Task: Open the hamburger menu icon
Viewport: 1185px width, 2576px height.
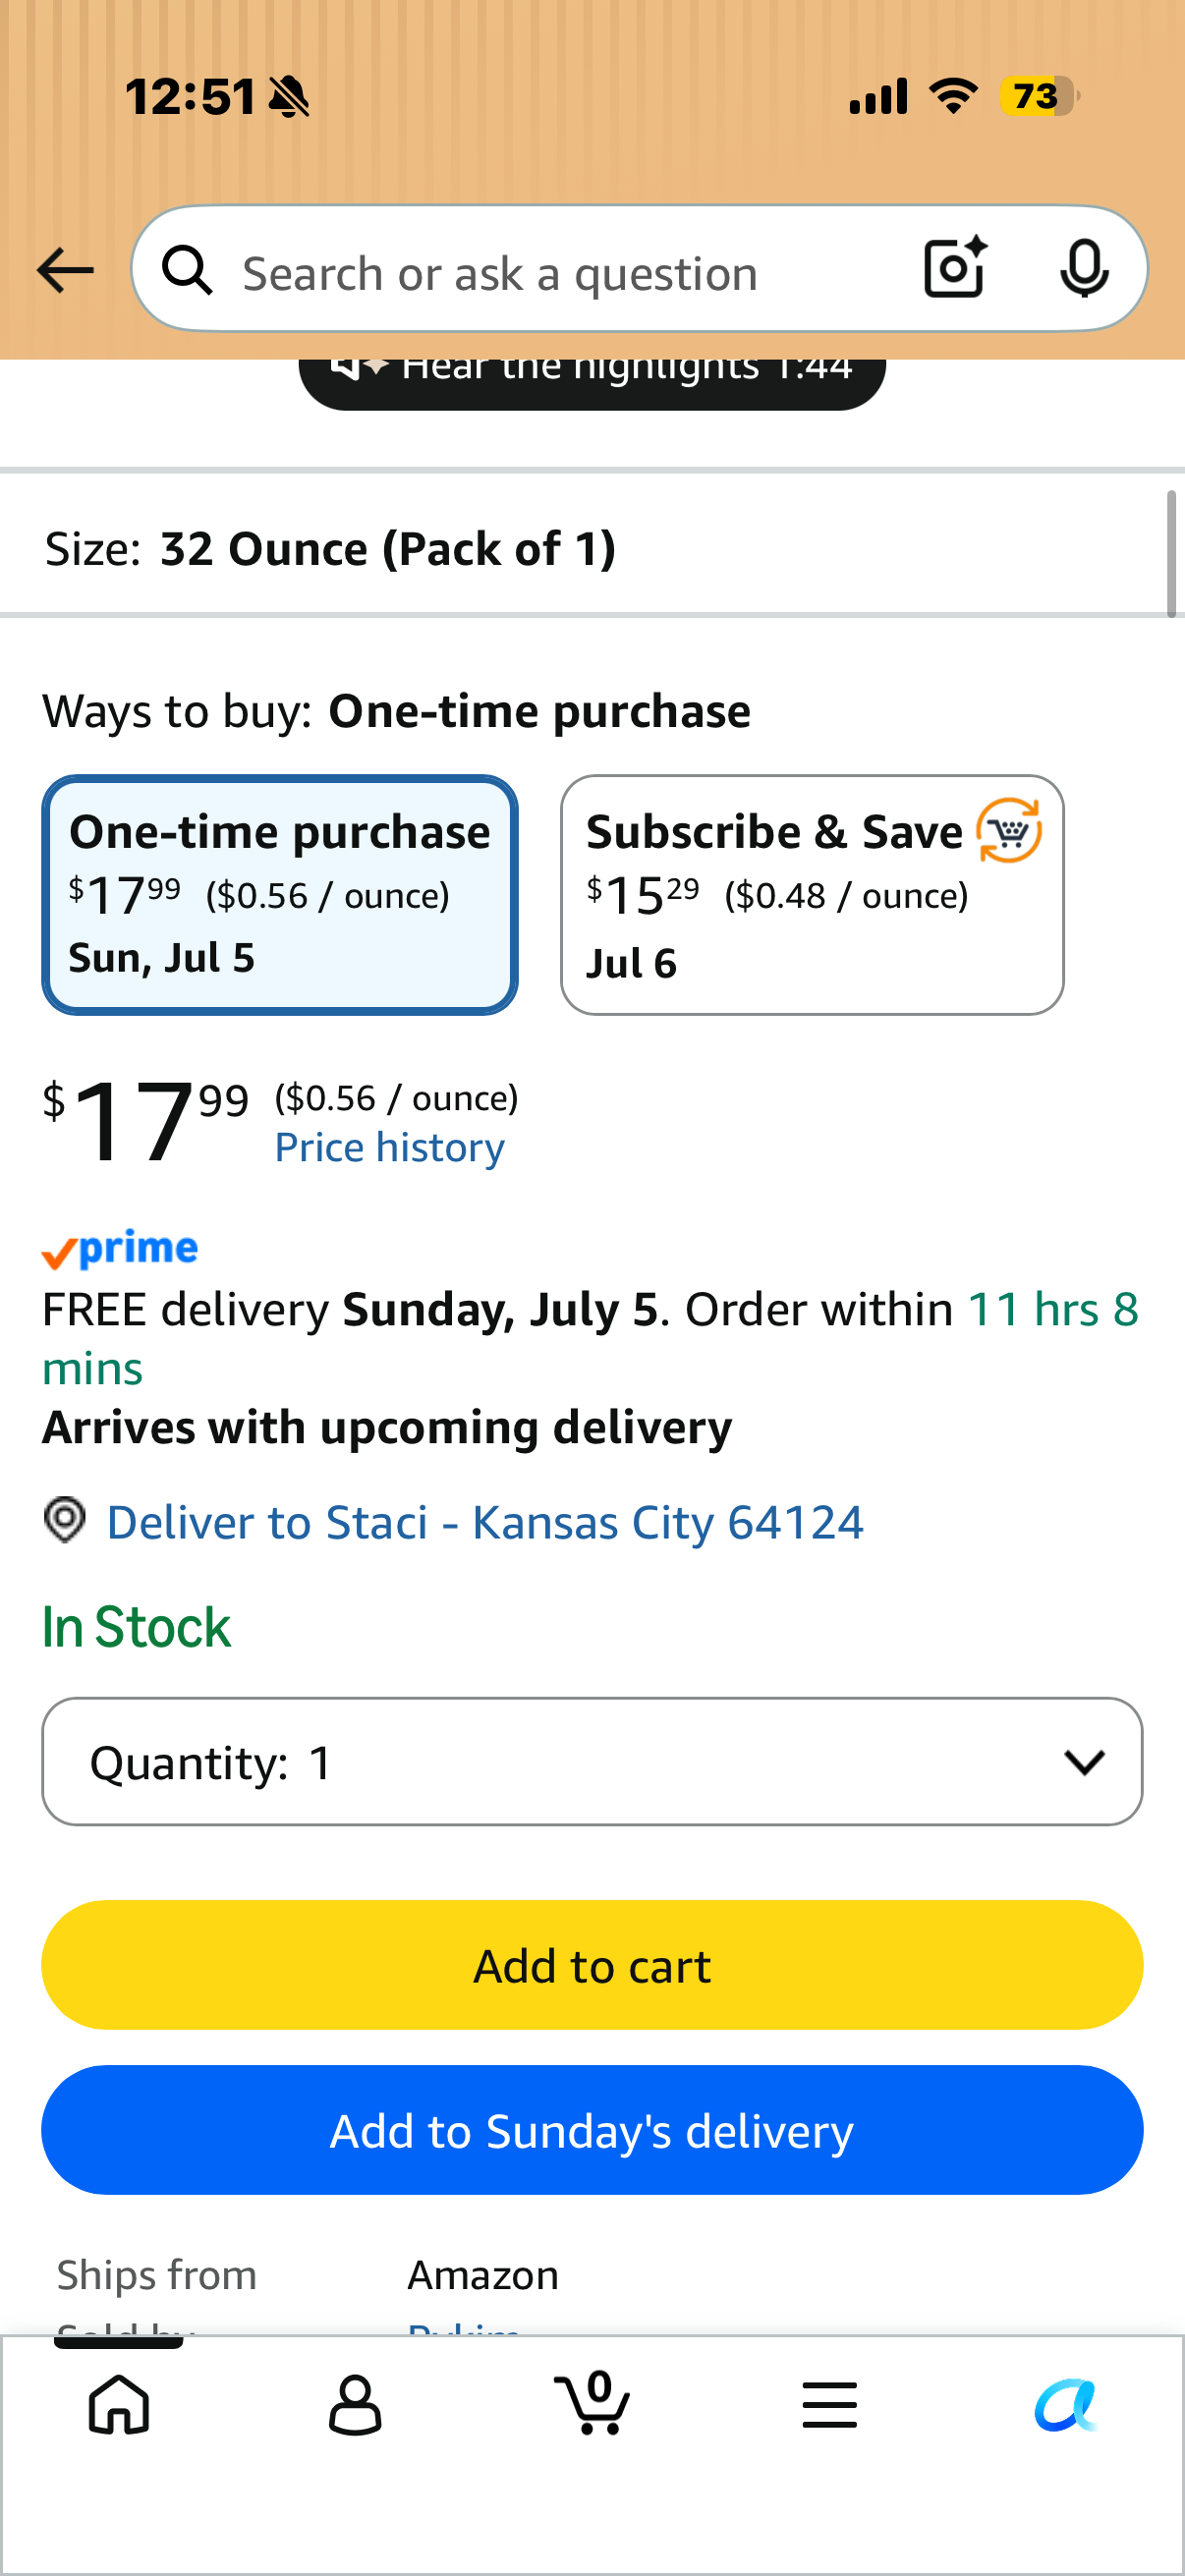Action: 829,2405
